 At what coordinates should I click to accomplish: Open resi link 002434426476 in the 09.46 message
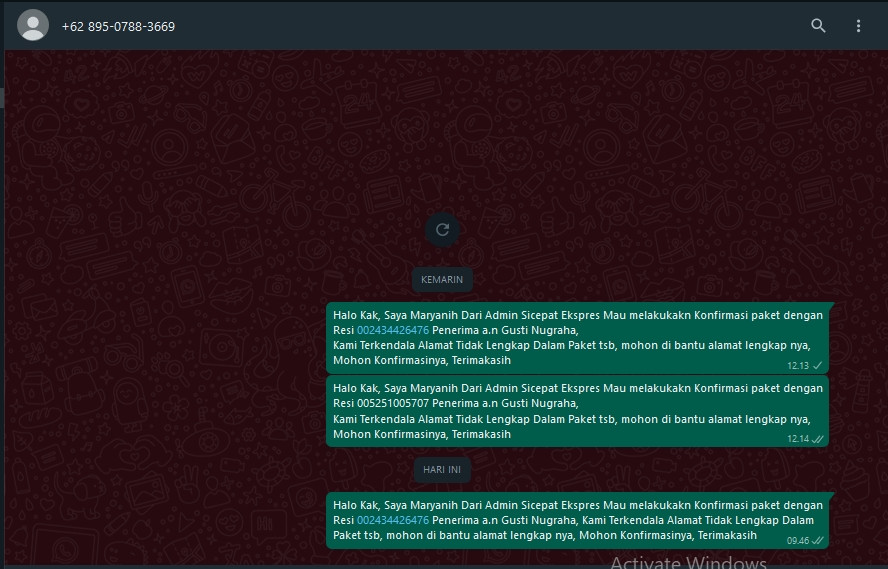point(392,520)
